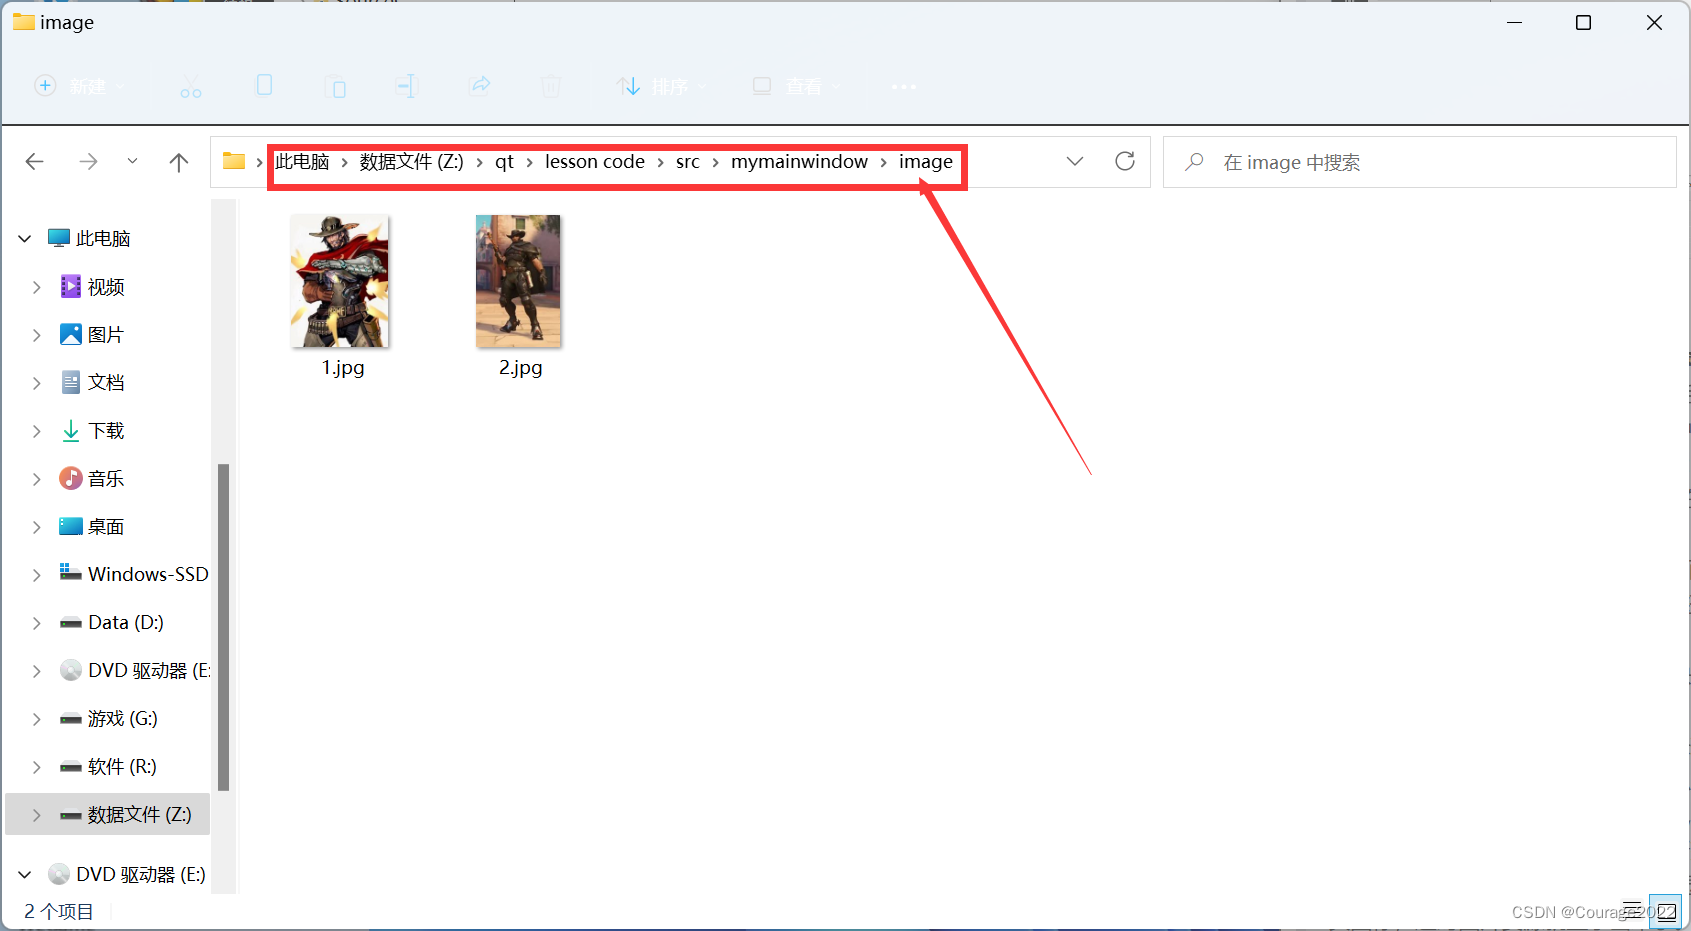Viewport: 1691px width, 931px height.
Task: Click the search box for image folder
Action: (1420, 162)
